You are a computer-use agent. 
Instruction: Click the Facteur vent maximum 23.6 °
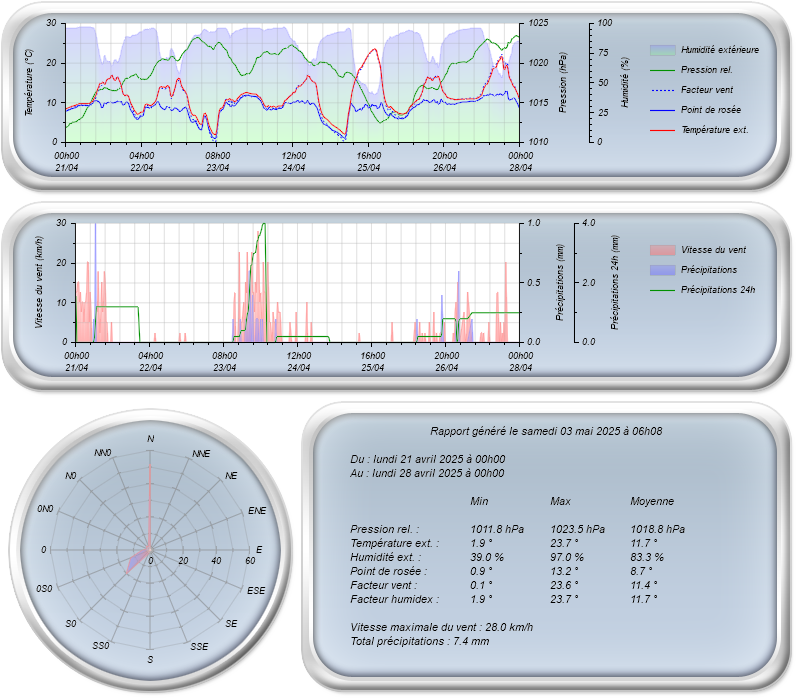click(564, 586)
